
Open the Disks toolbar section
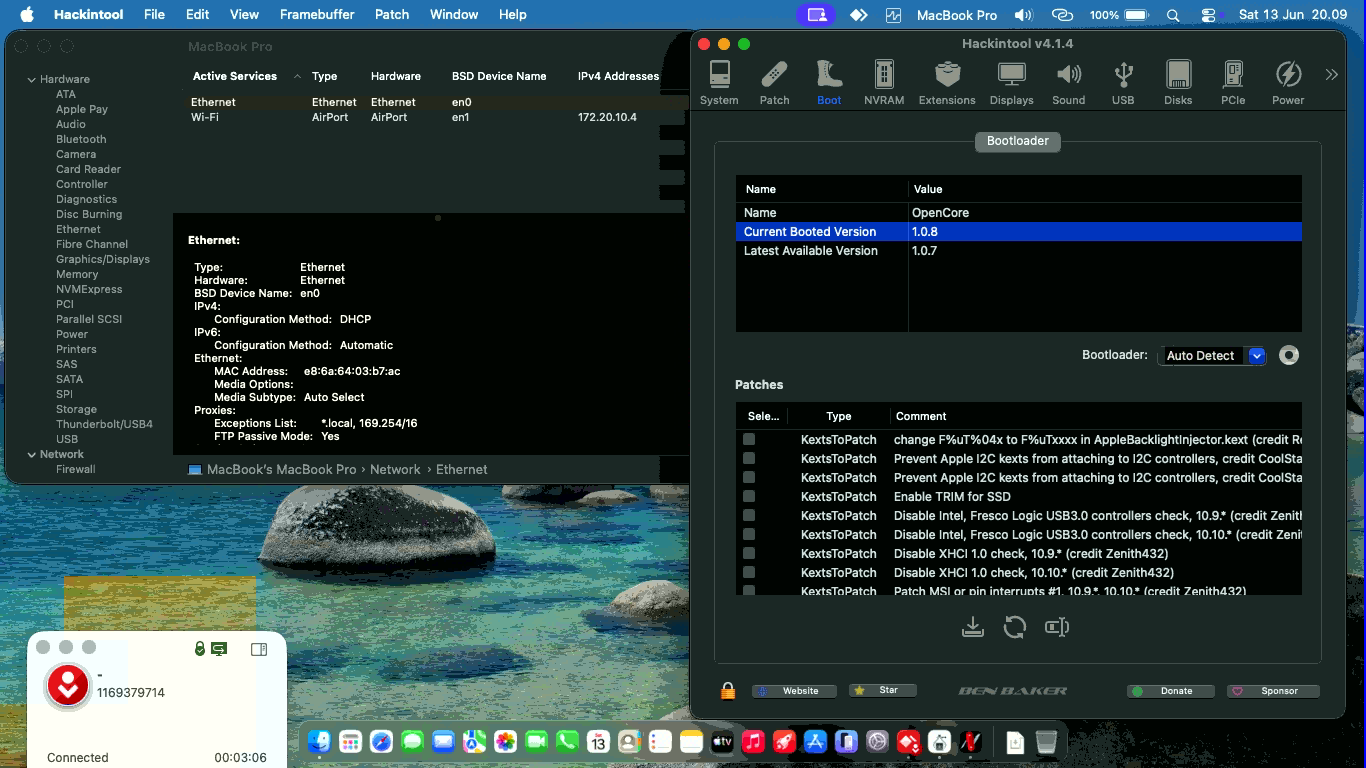(x=1178, y=83)
